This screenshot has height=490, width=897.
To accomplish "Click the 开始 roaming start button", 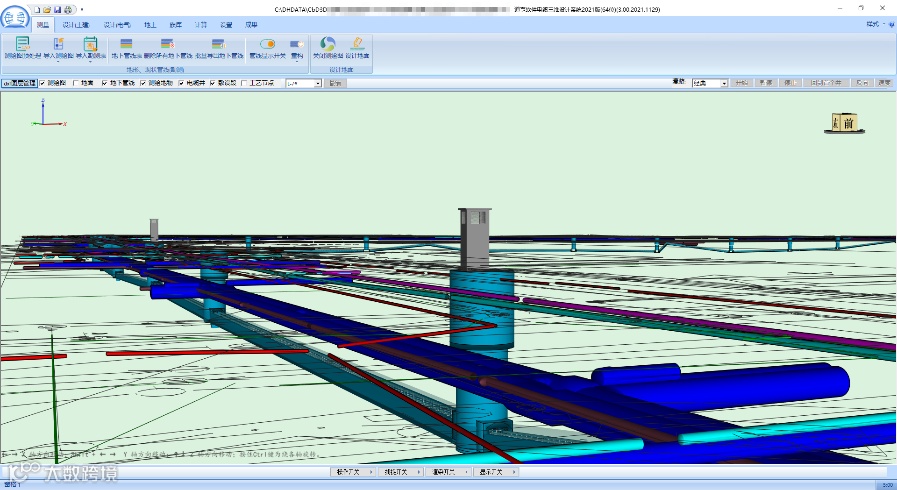I will click(x=741, y=83).
